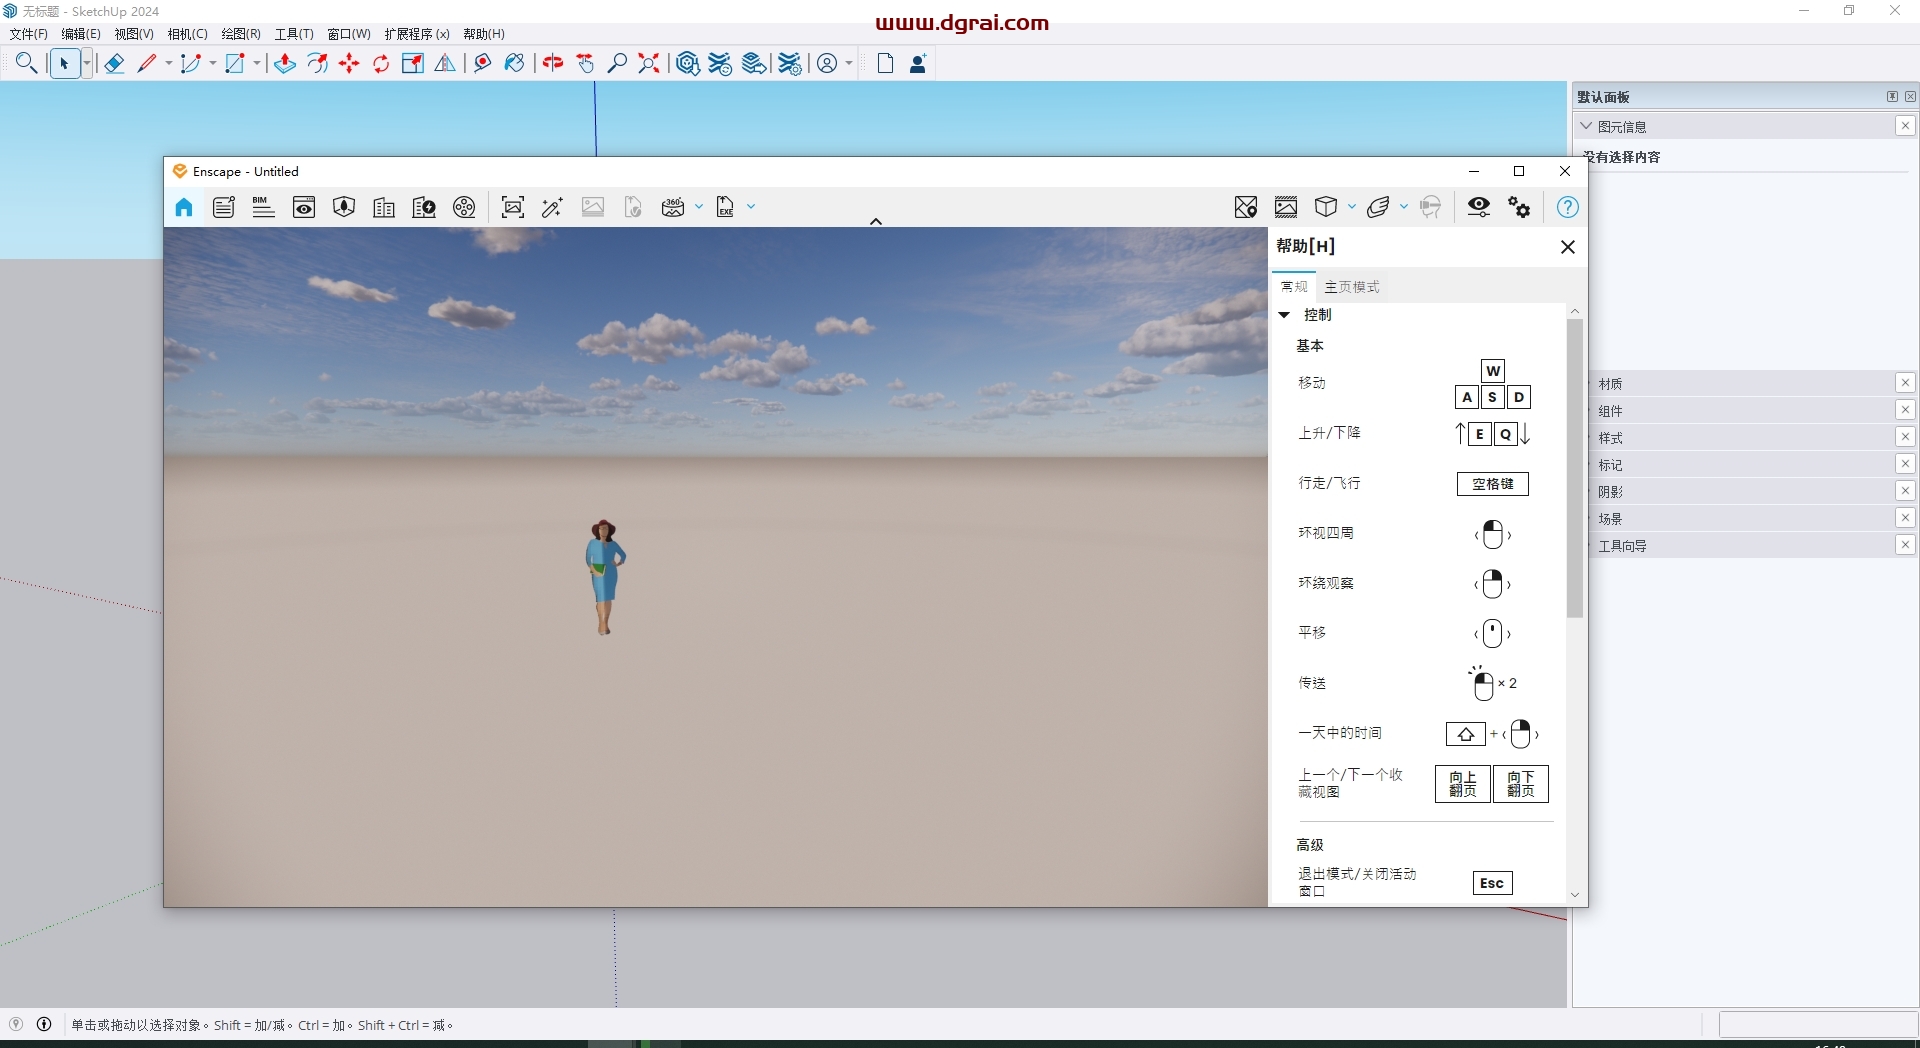The image size is (1920, 1048).
Task: Open 3D Warehouse from toolbar
Action: [x=688, y=64]
